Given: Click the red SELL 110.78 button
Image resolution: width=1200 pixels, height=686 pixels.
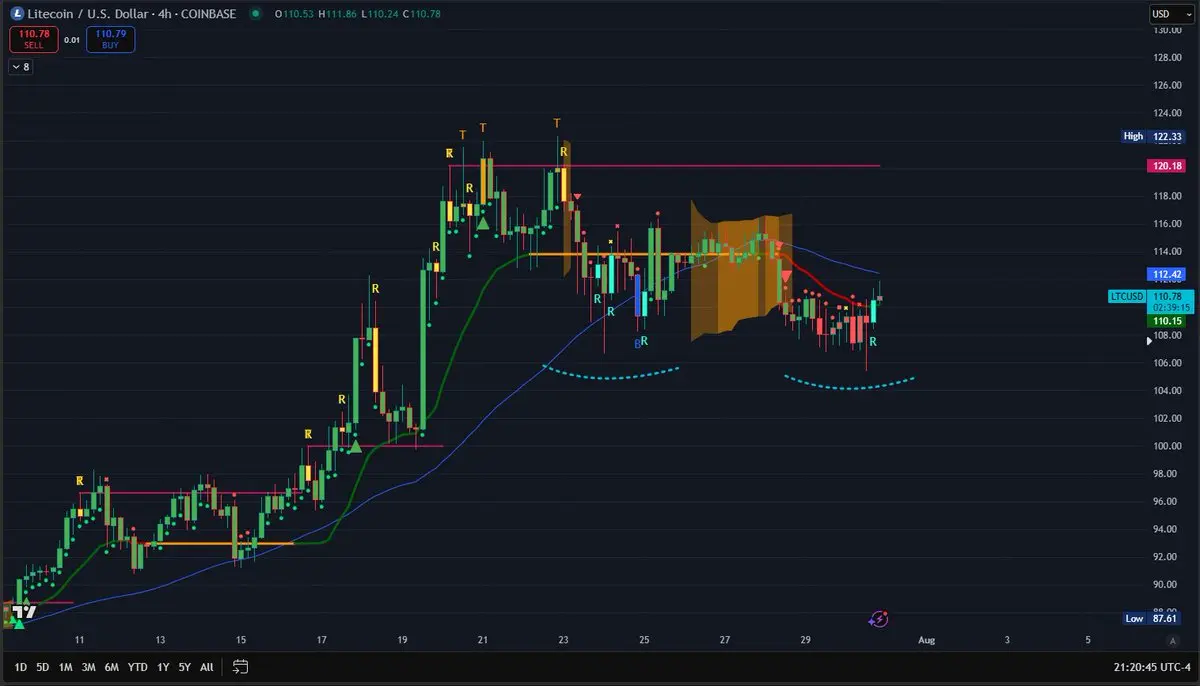Looking at the screenshot, I should 33,39.
